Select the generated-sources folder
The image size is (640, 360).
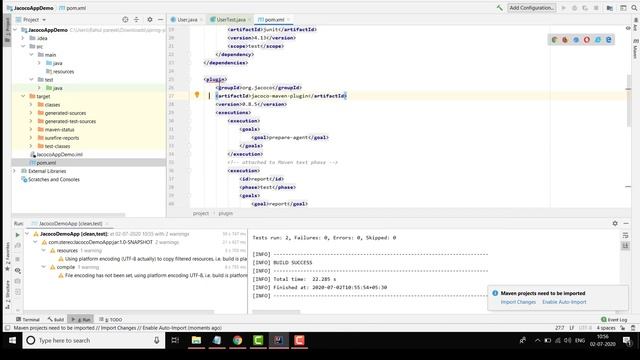[62, 113]
